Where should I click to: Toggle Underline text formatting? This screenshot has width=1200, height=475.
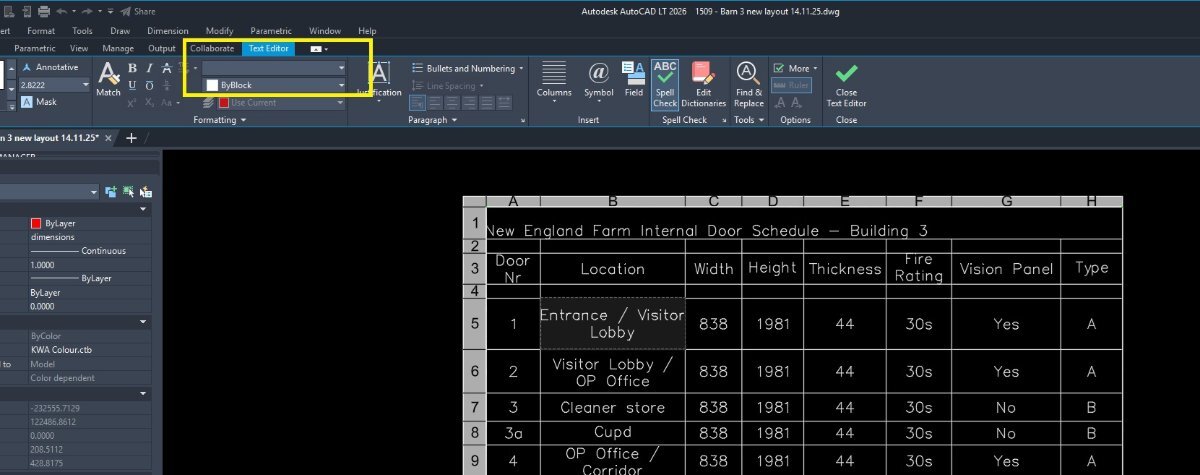(132, 86)
